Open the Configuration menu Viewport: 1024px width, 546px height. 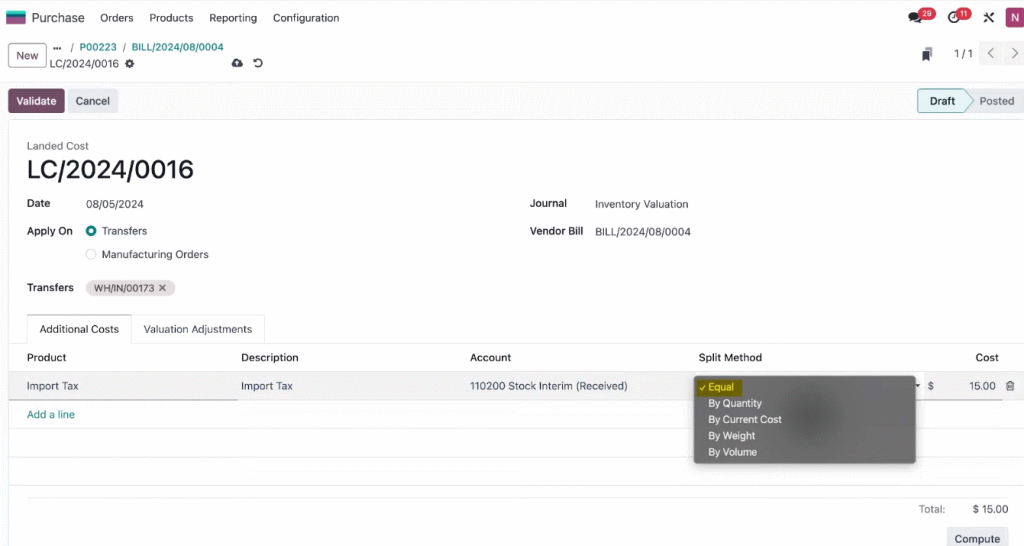[x=306, y=18]
